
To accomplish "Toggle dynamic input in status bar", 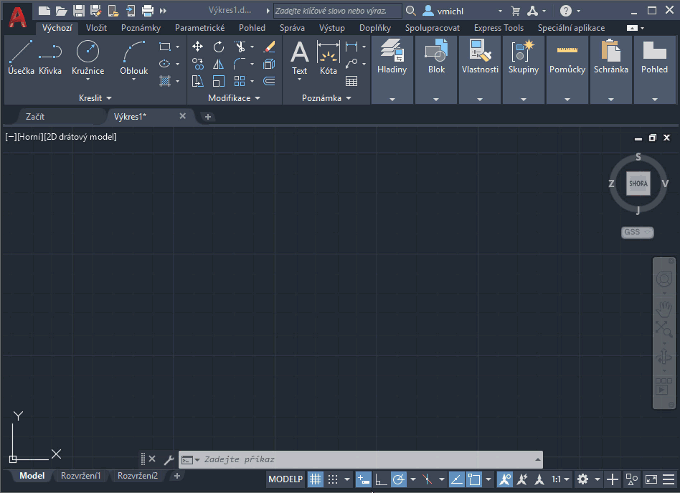I will tap(363, 480).
